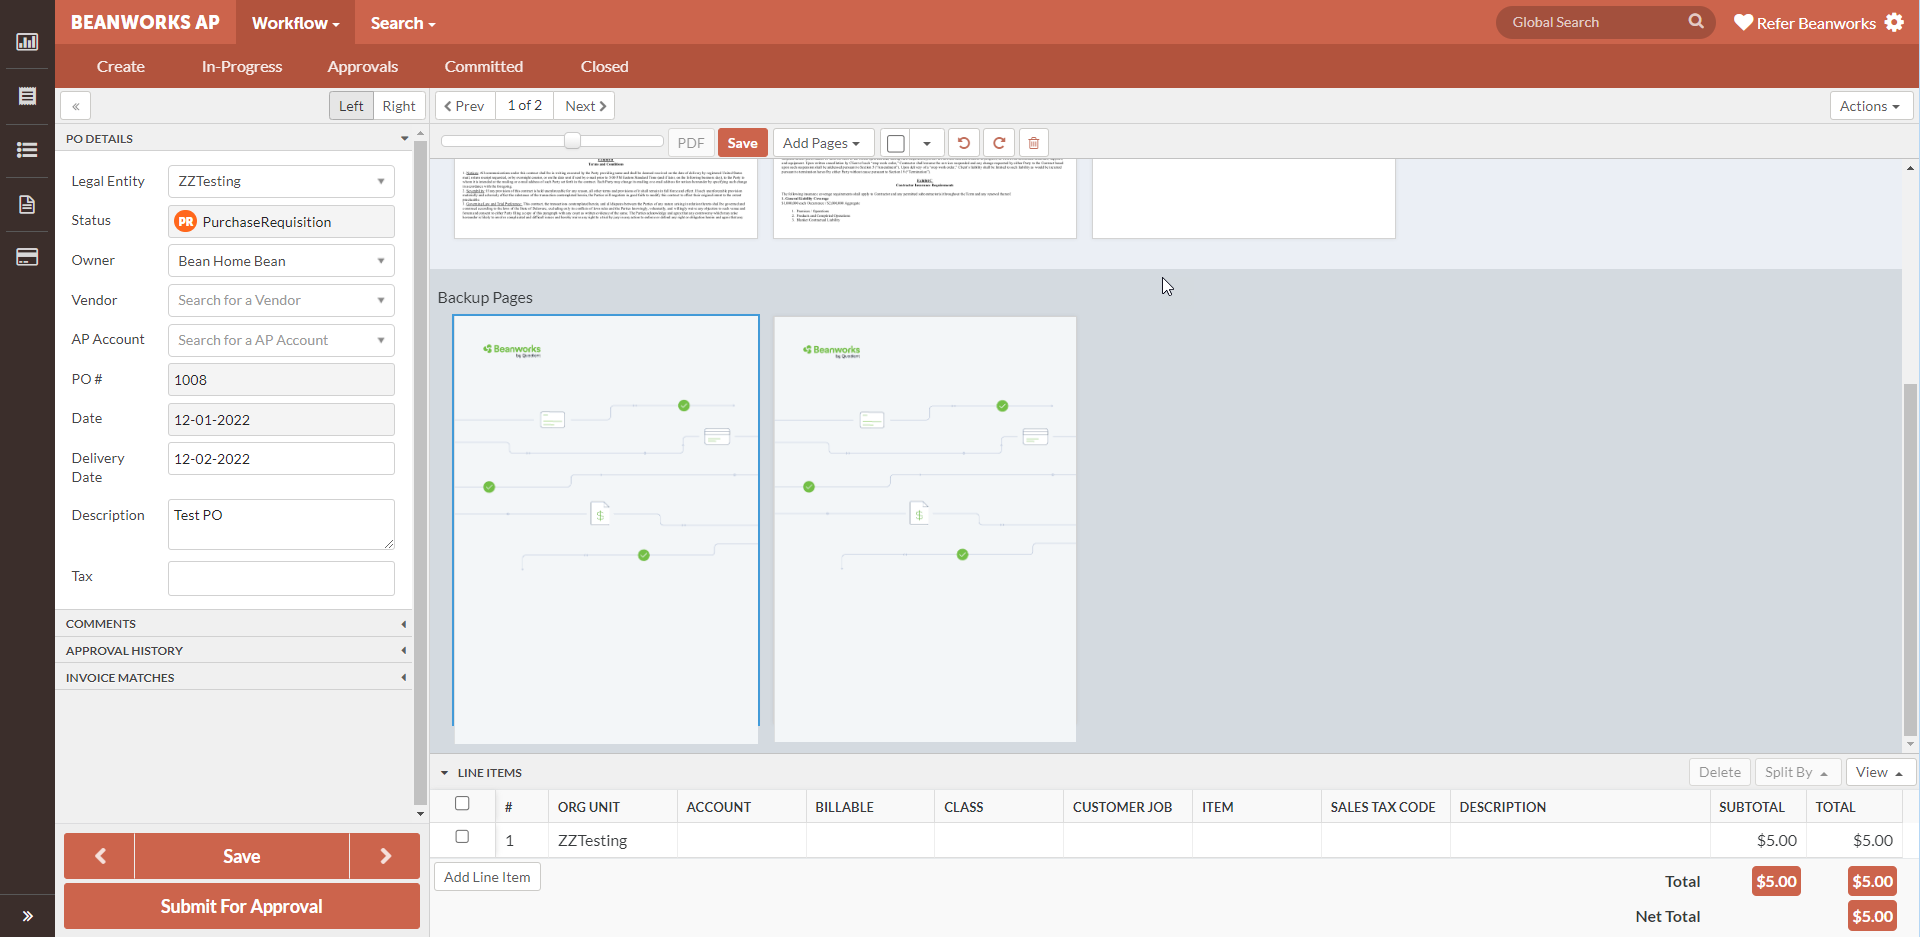The image size is (1920, 937).
Task: Click the ZZTesting org unit cell
Action: tap(613, 840)
